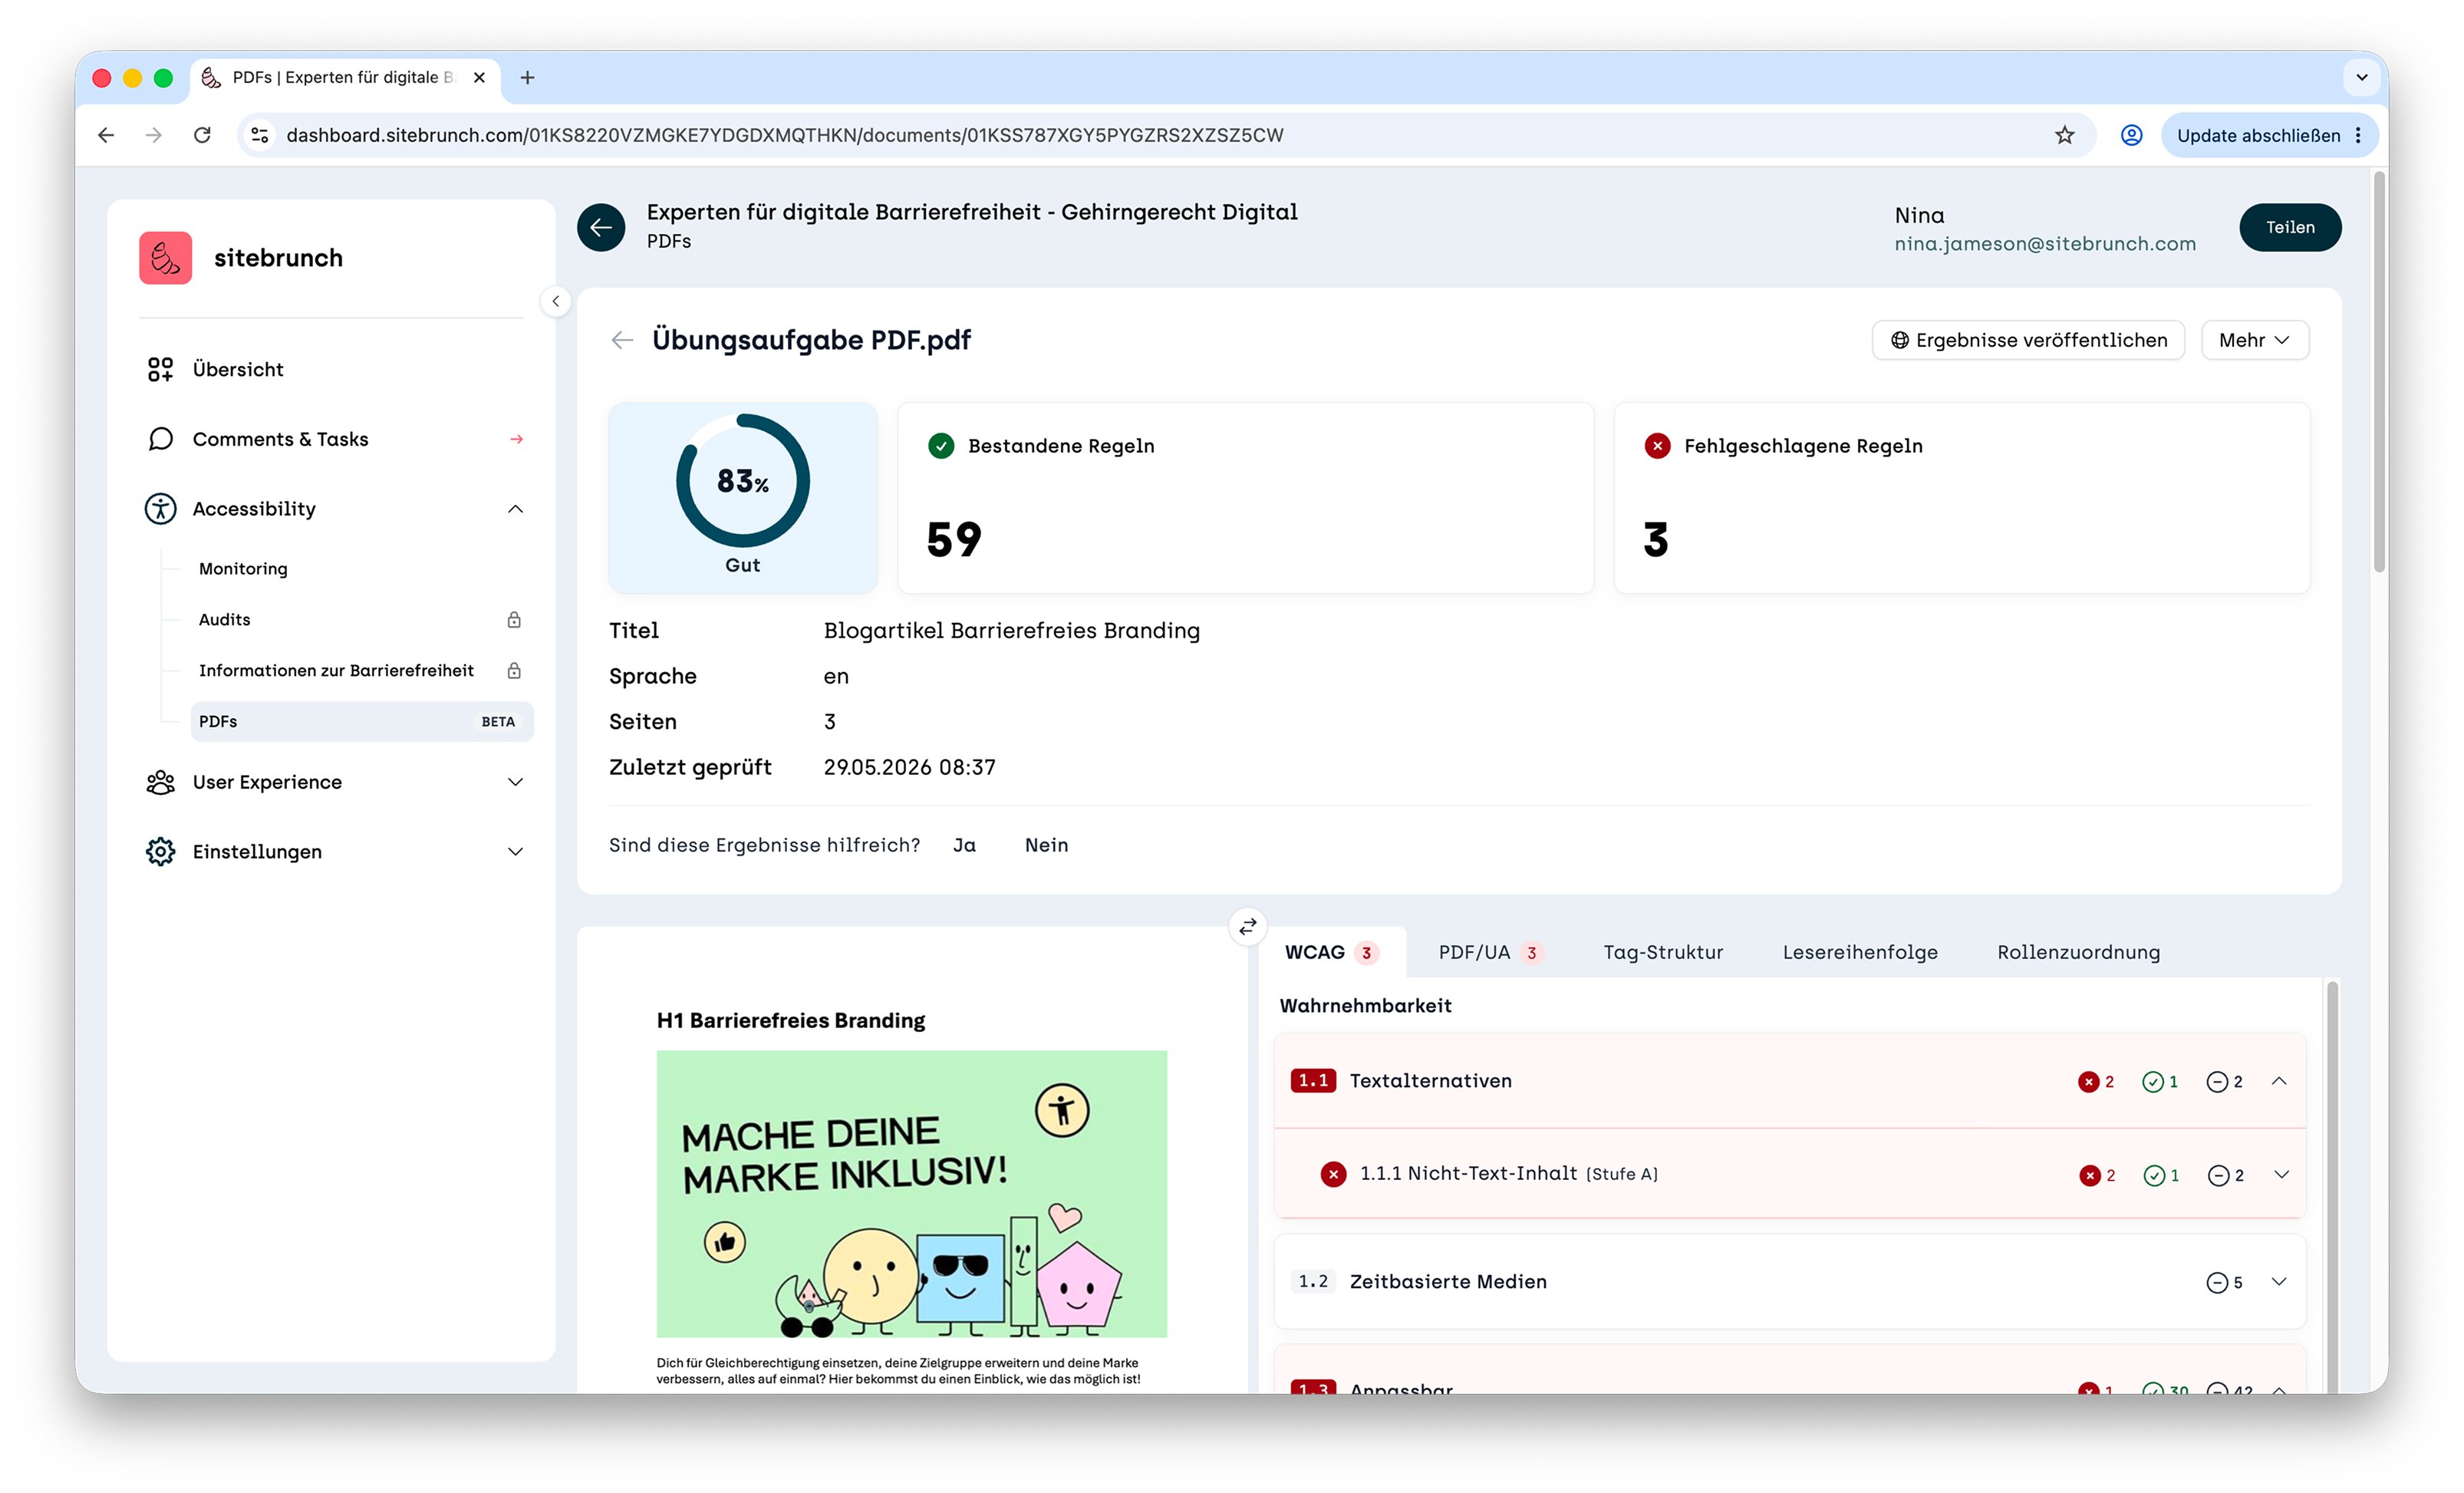Click the failed count on Textalternativen row
This screenshot has width=2464, height=1493.
(2096, 1082)
